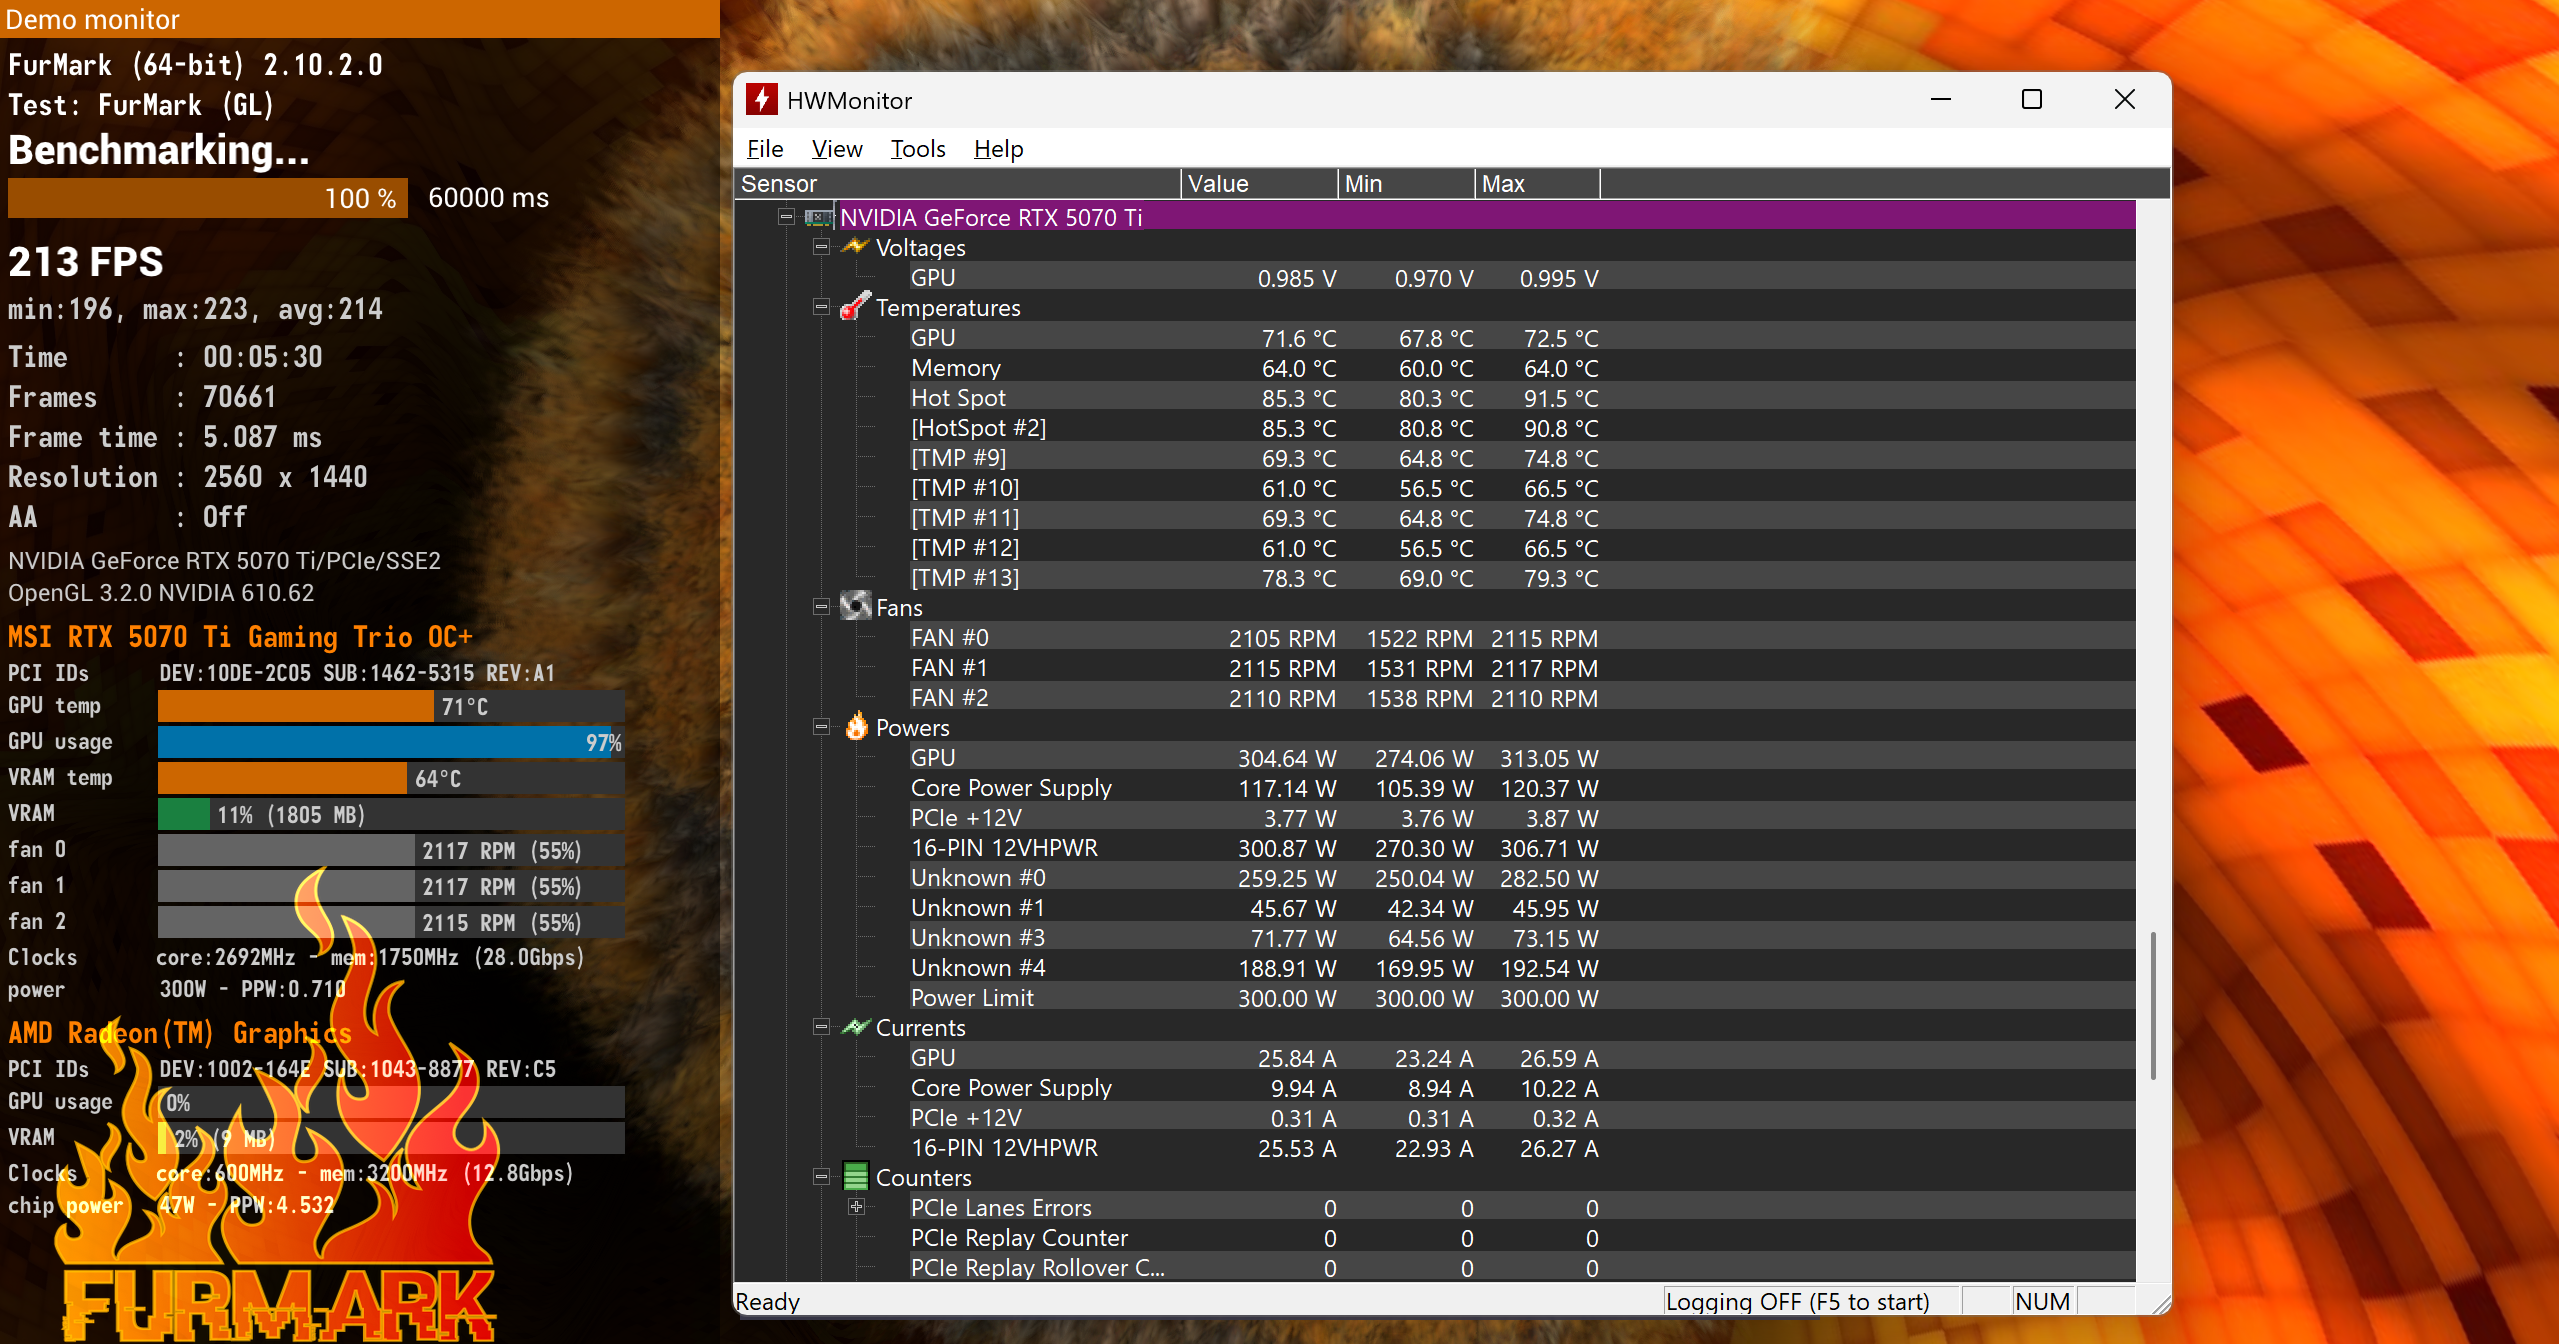Screen dimensions: 2559x1344
Task: Open the View menu in HWMonitor
Action: (x=837, y=149)
